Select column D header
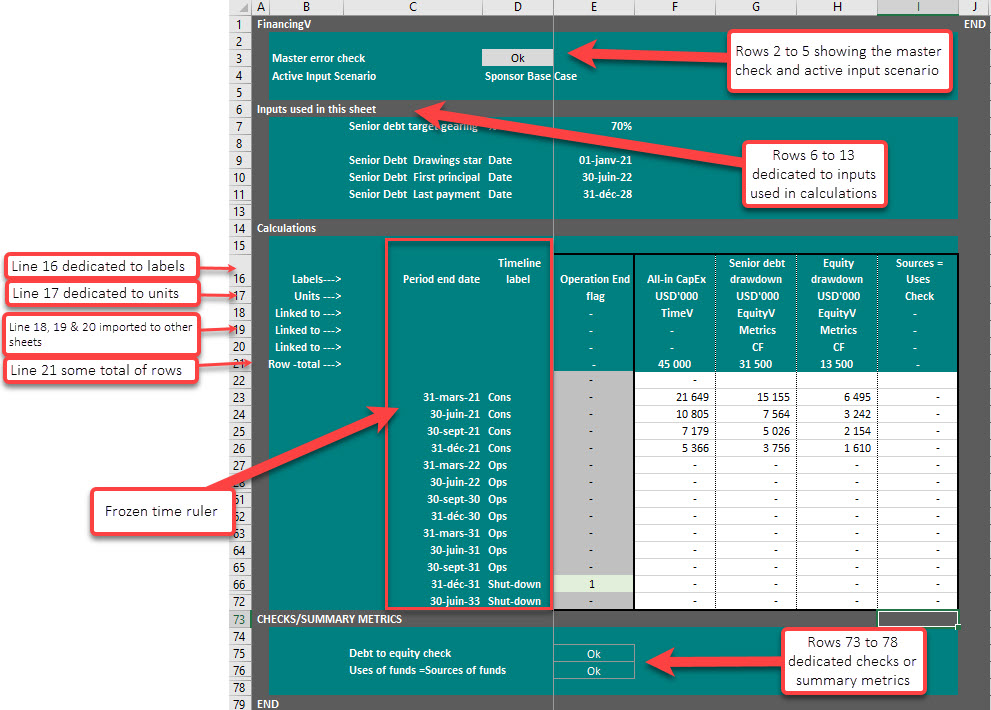 point(518,8)
